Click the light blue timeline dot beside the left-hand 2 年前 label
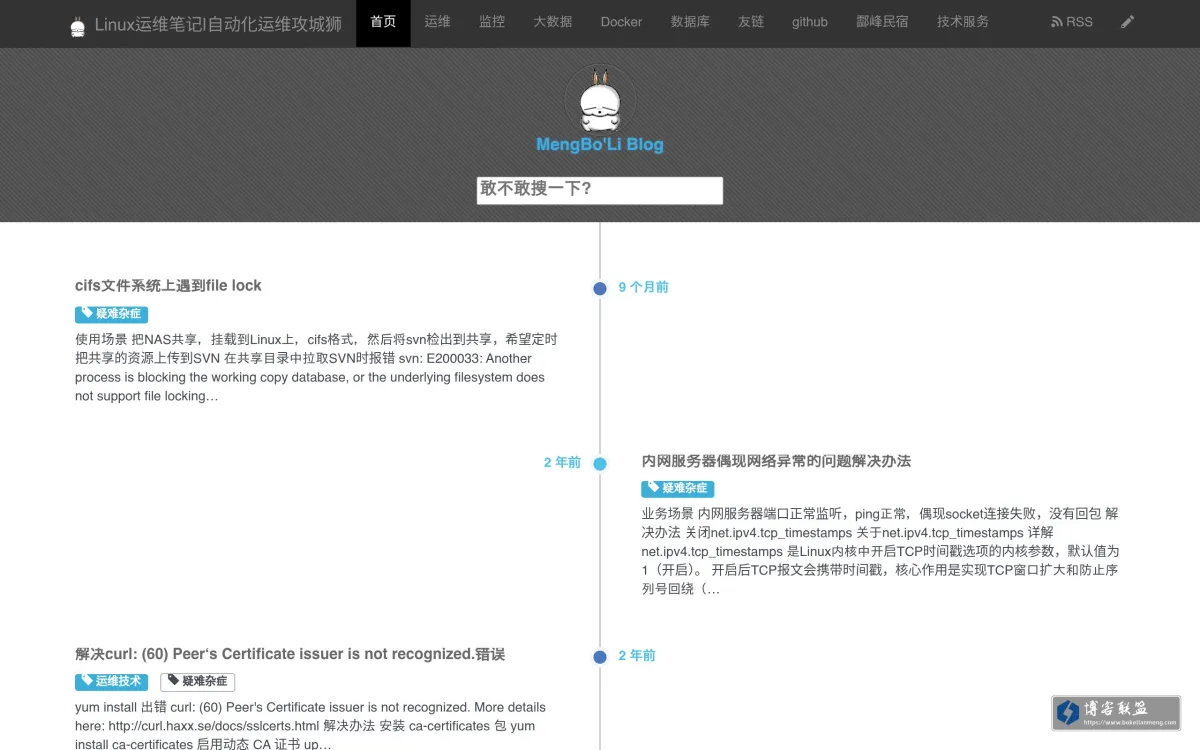 pos(600,464)
